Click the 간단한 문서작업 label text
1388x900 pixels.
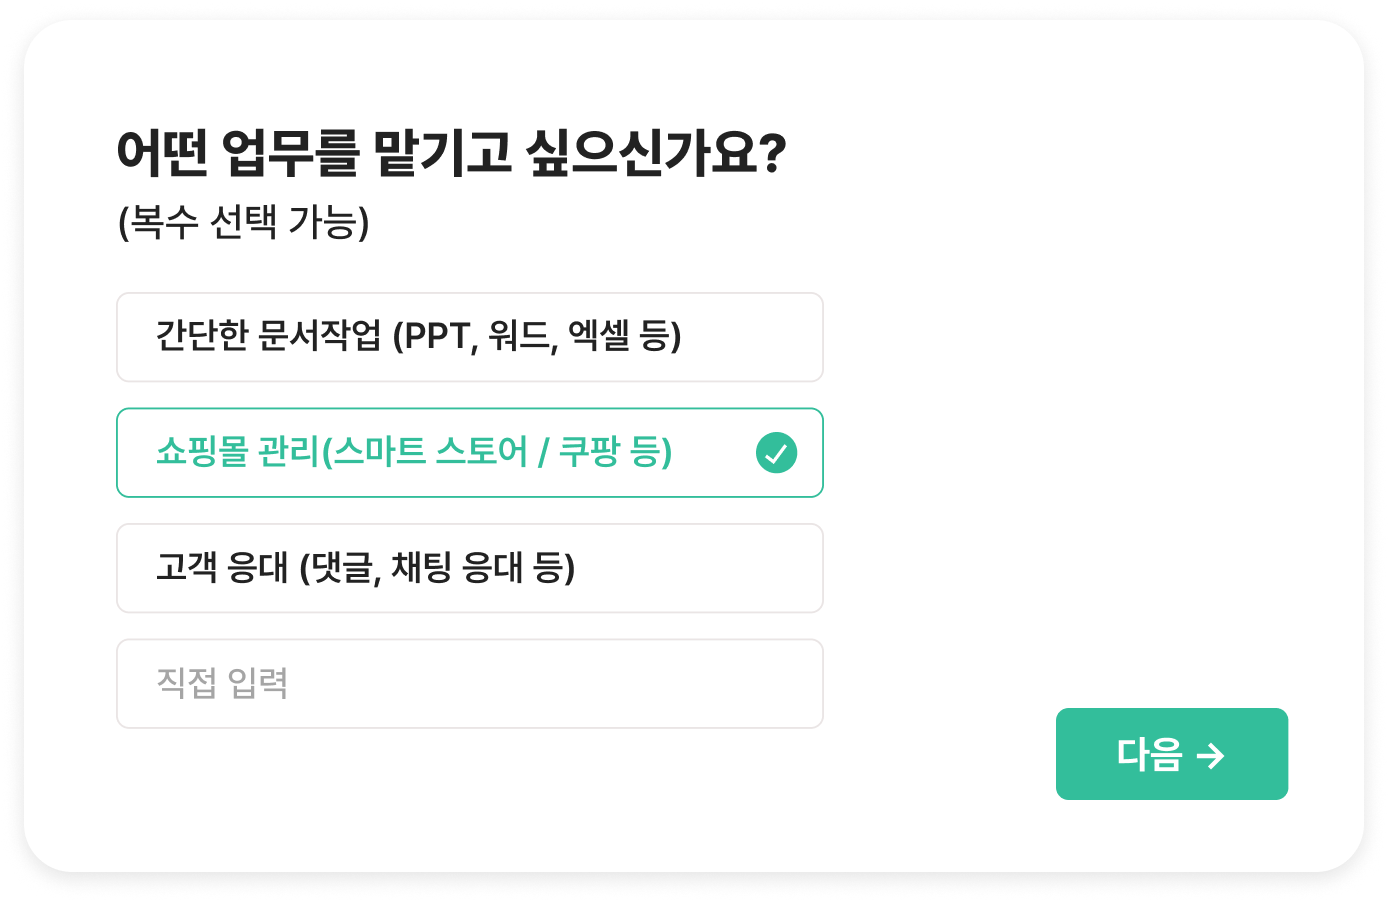coord(418,337)
